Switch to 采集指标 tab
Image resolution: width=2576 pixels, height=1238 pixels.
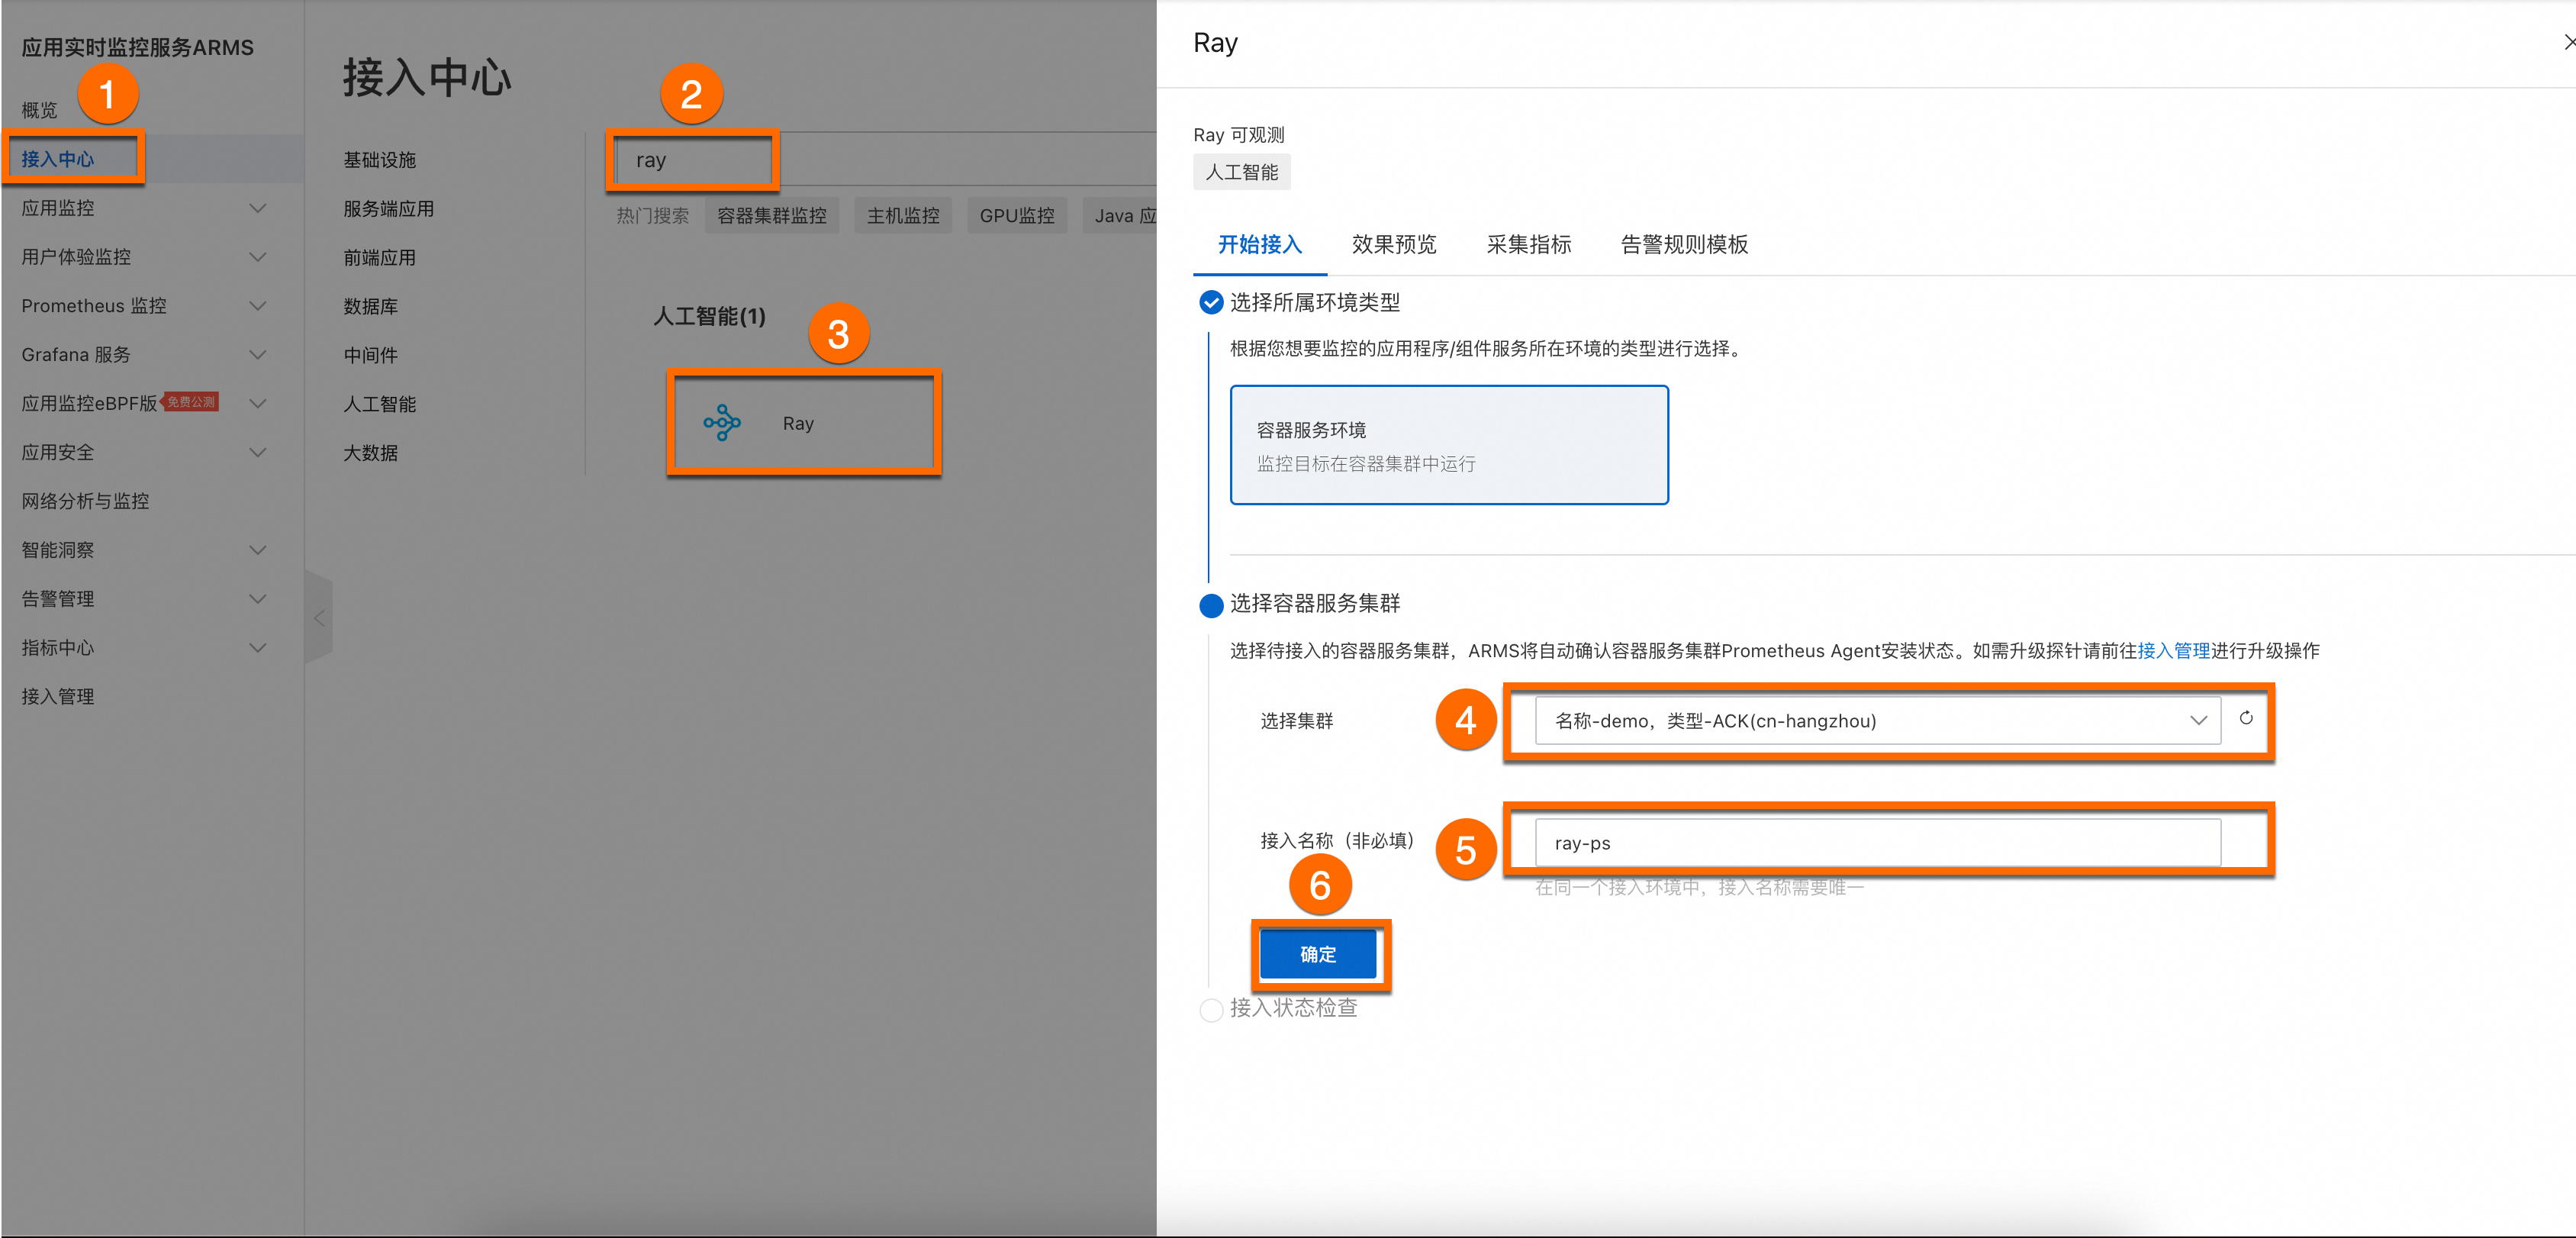pyautogui.click(x=1528, y=244)
